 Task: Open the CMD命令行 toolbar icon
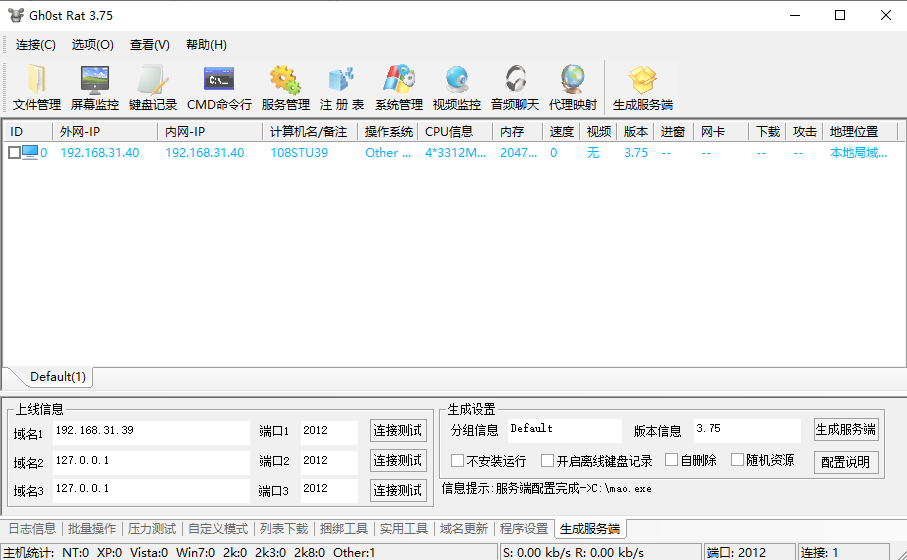(219, 87)
